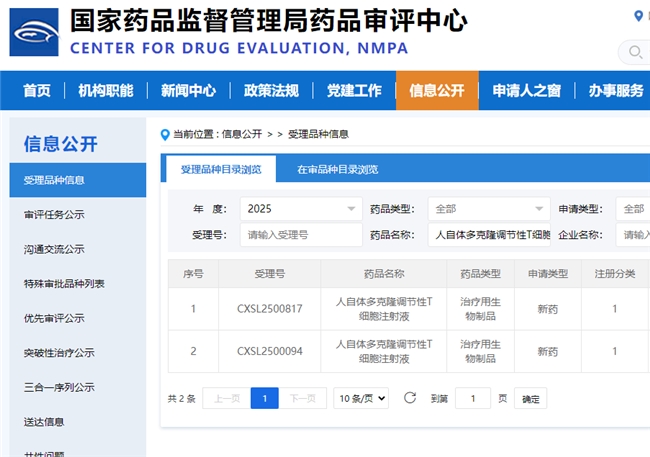The height and width of the screenshot is (457, 650).
Task: Open 审评任务公示 in sidebar
Action: [54, 215]
